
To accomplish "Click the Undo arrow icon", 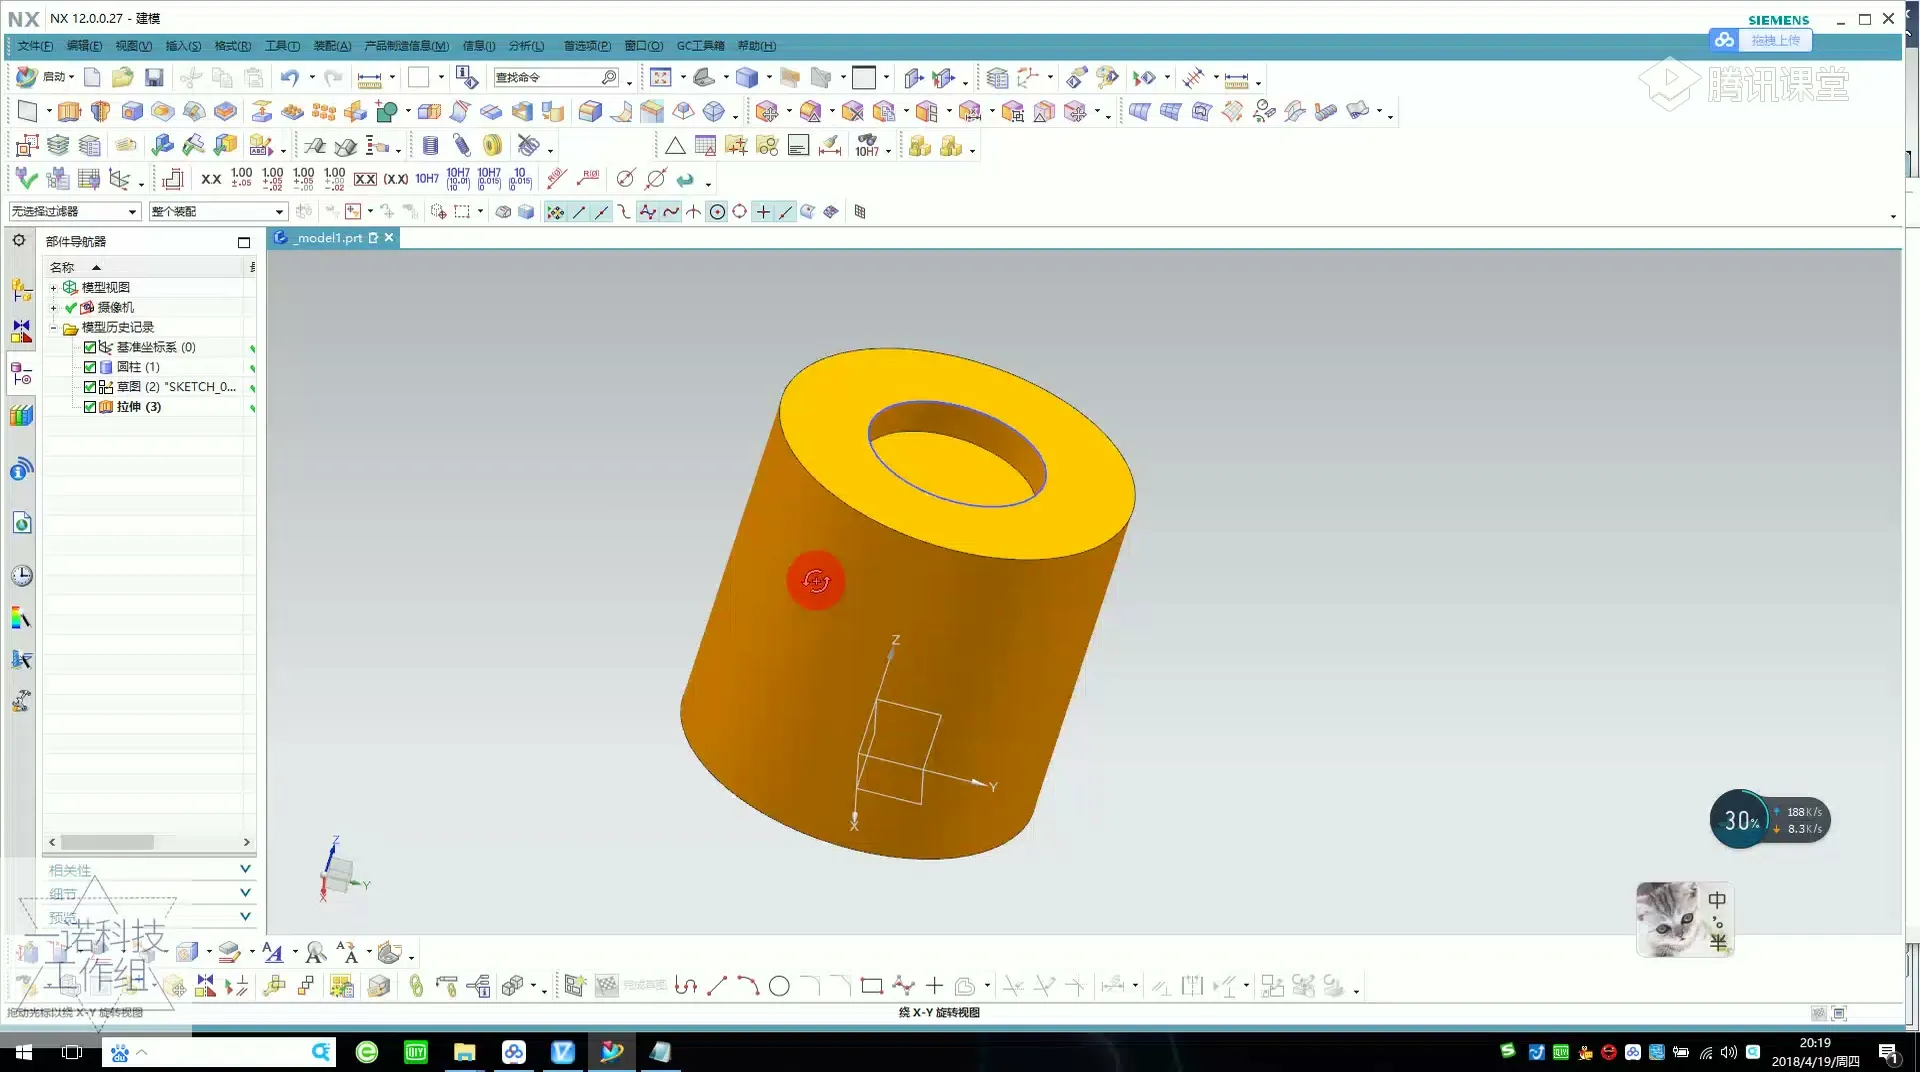I will (289, 77).
